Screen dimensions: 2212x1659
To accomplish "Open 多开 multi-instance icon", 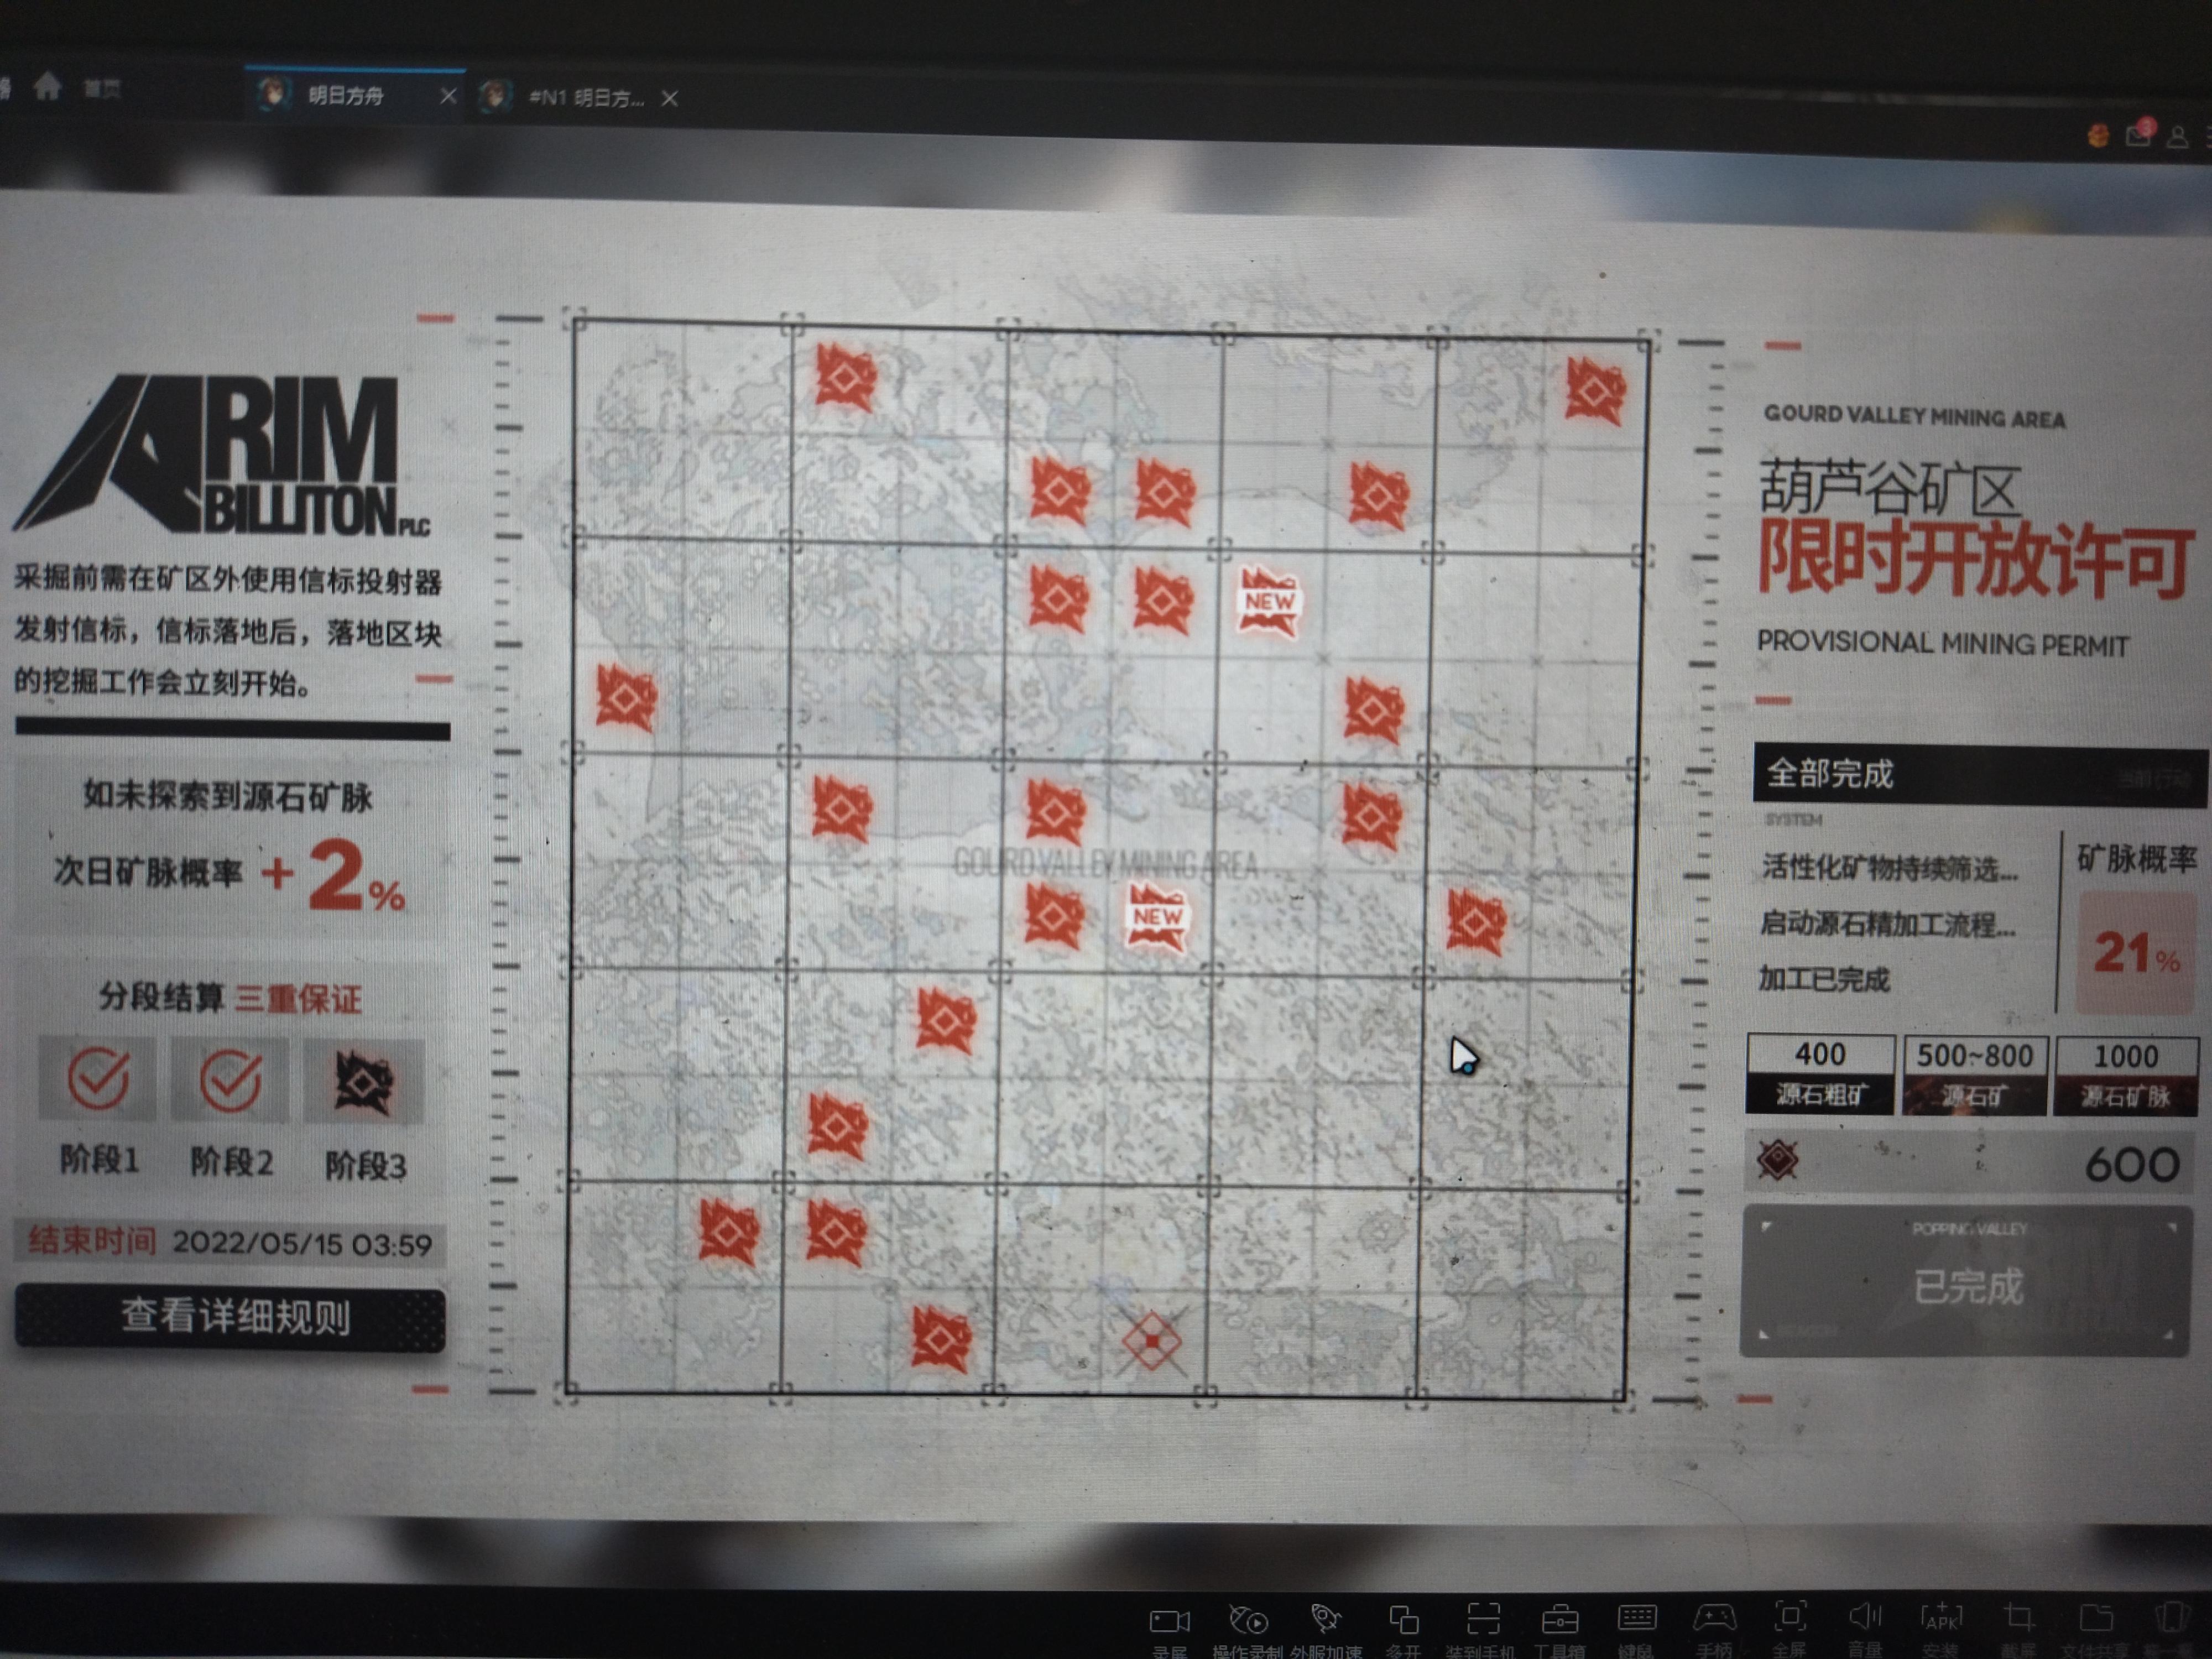I will tap(1404, 1619).
